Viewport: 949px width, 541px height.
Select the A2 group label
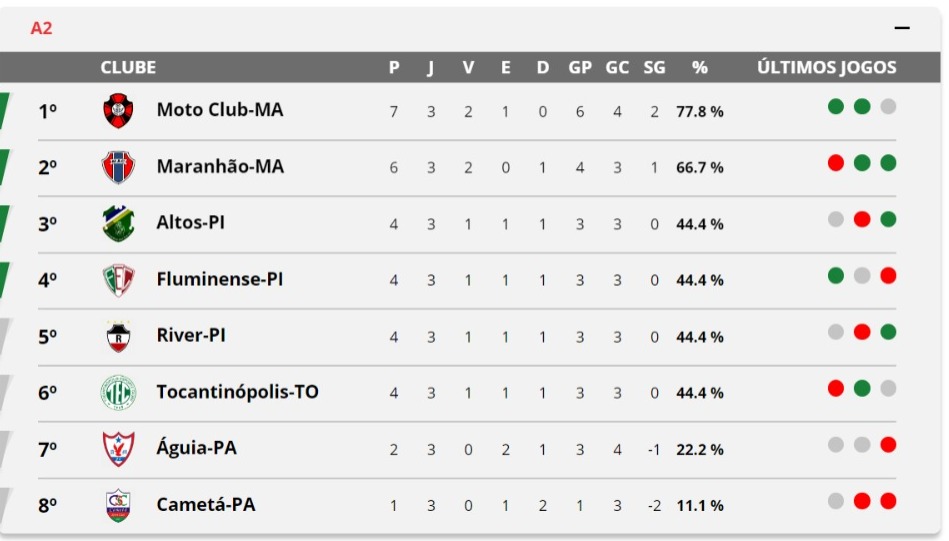[x=41, y=28]
